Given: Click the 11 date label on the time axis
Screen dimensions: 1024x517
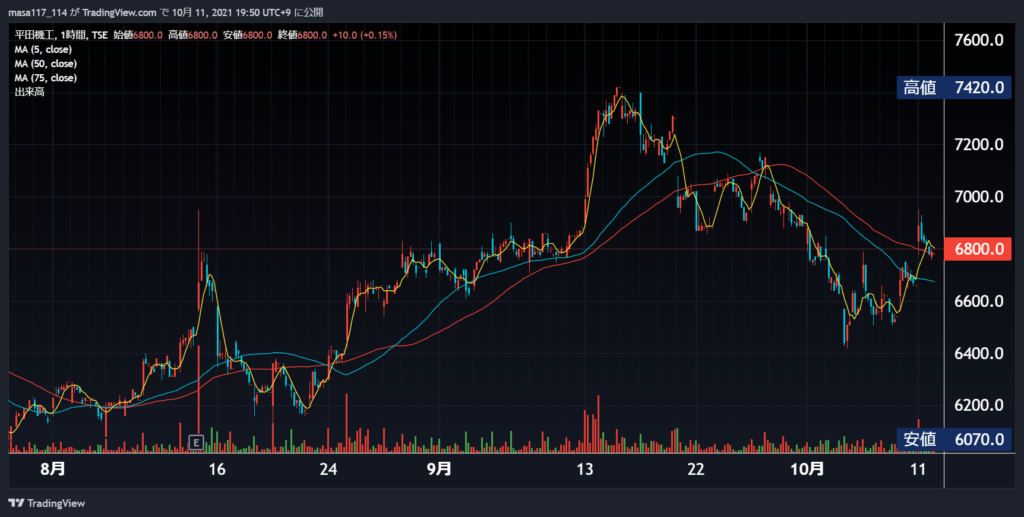Looking at the screenshot, I should (x=918, y=469).
